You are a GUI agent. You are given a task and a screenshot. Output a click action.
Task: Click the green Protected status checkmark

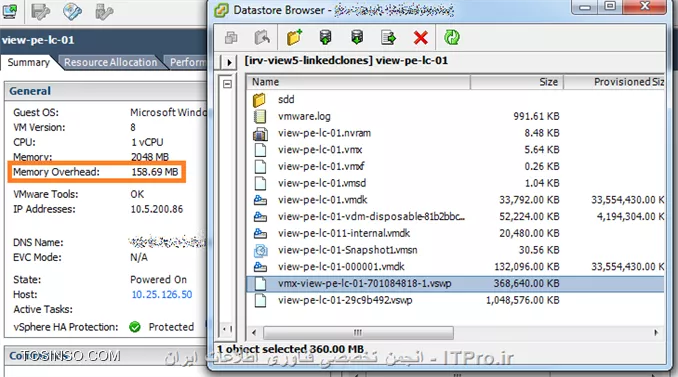(135, 327)
